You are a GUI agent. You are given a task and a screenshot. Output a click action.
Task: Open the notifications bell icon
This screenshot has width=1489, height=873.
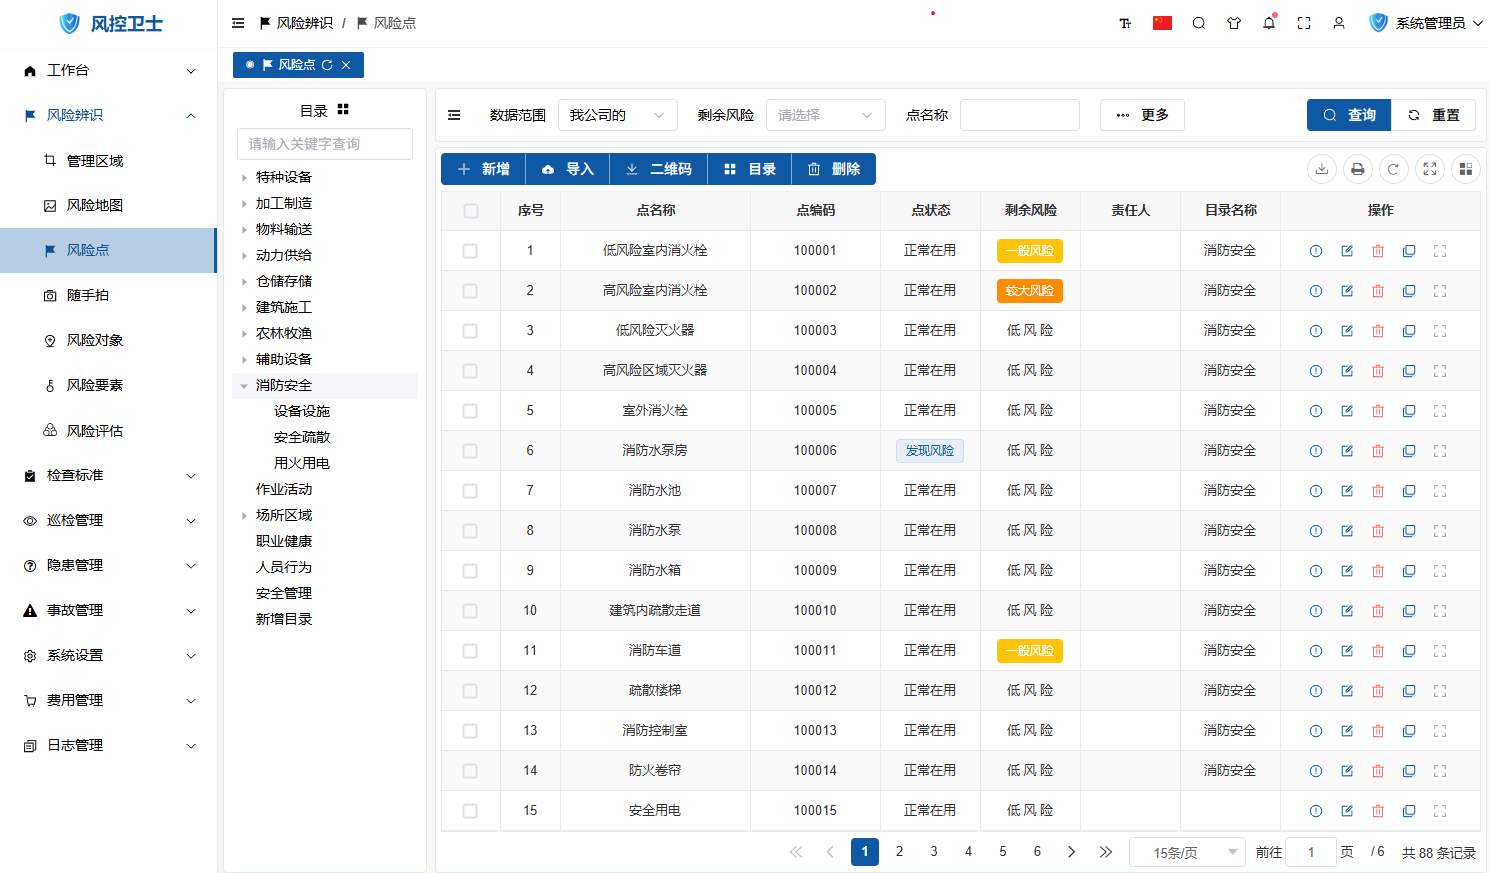tap(1269, 22)
